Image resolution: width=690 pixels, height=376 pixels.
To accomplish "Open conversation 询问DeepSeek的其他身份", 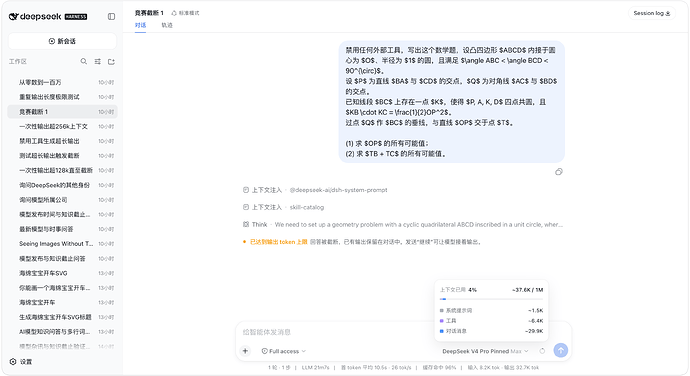I will coord(62,185).
